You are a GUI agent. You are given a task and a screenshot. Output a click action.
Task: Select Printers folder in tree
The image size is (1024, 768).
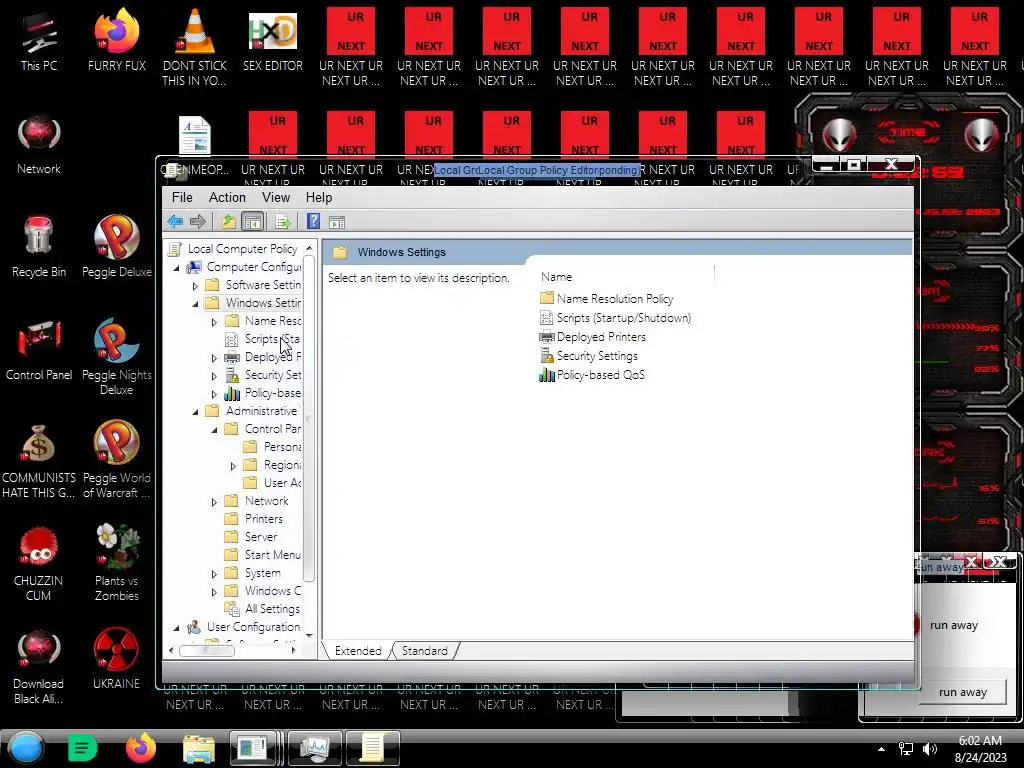tap(264, 519)
